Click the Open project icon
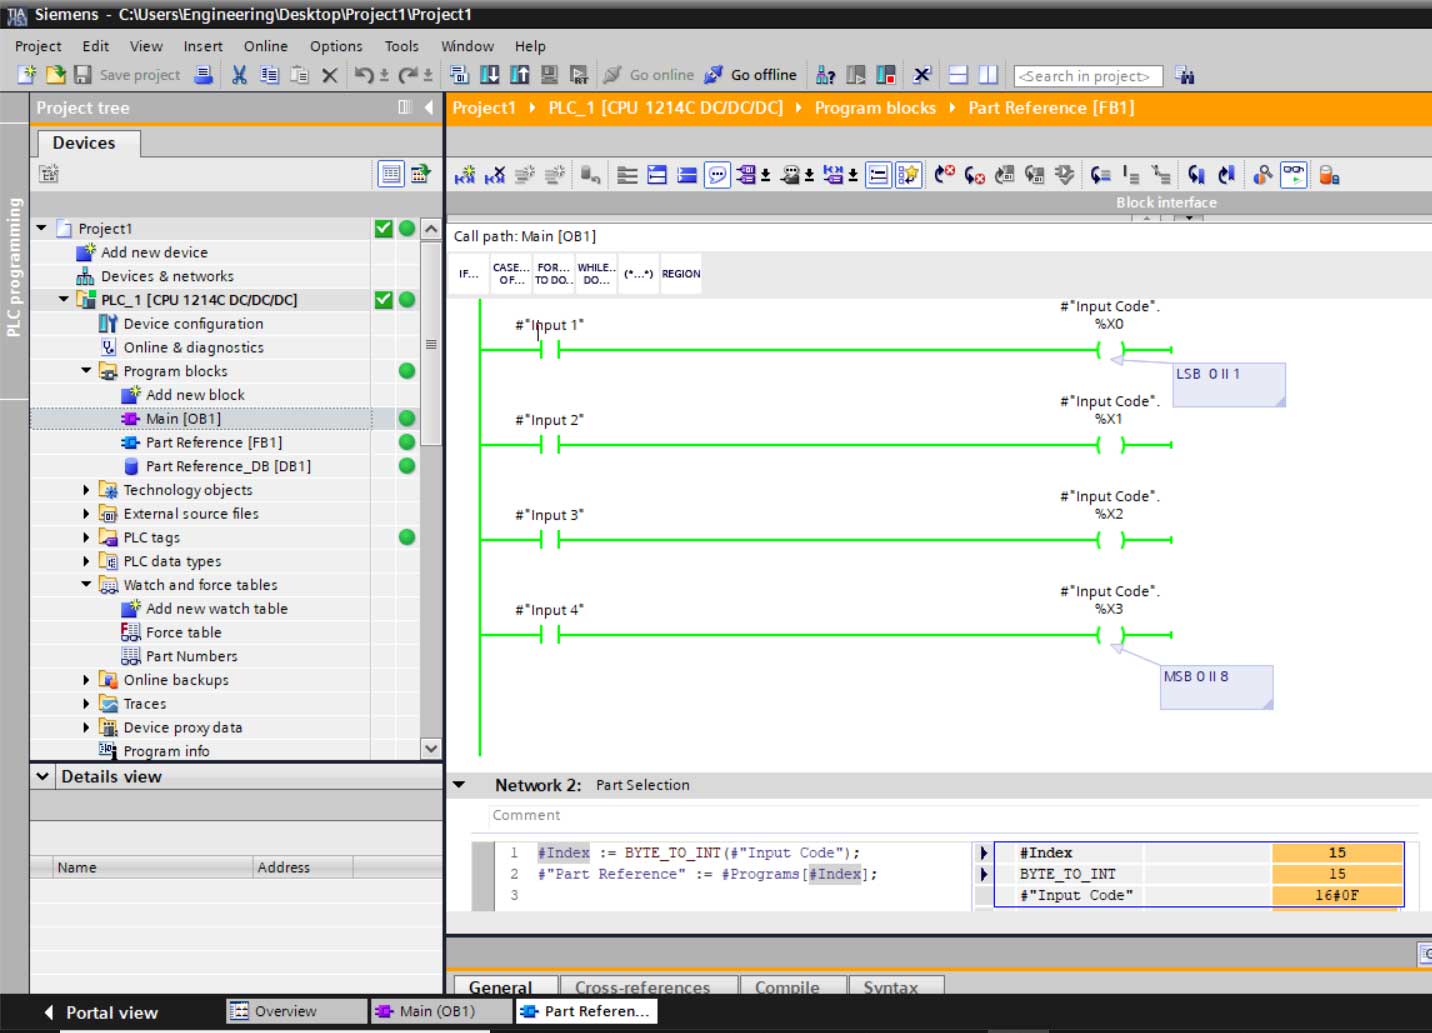 click(56, 75)
